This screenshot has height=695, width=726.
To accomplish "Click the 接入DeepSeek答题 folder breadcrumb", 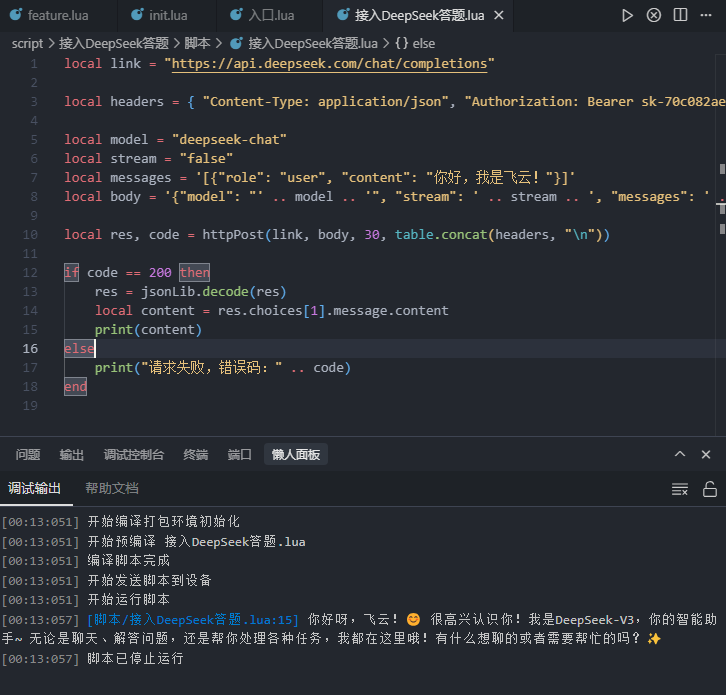I will 114,44.
